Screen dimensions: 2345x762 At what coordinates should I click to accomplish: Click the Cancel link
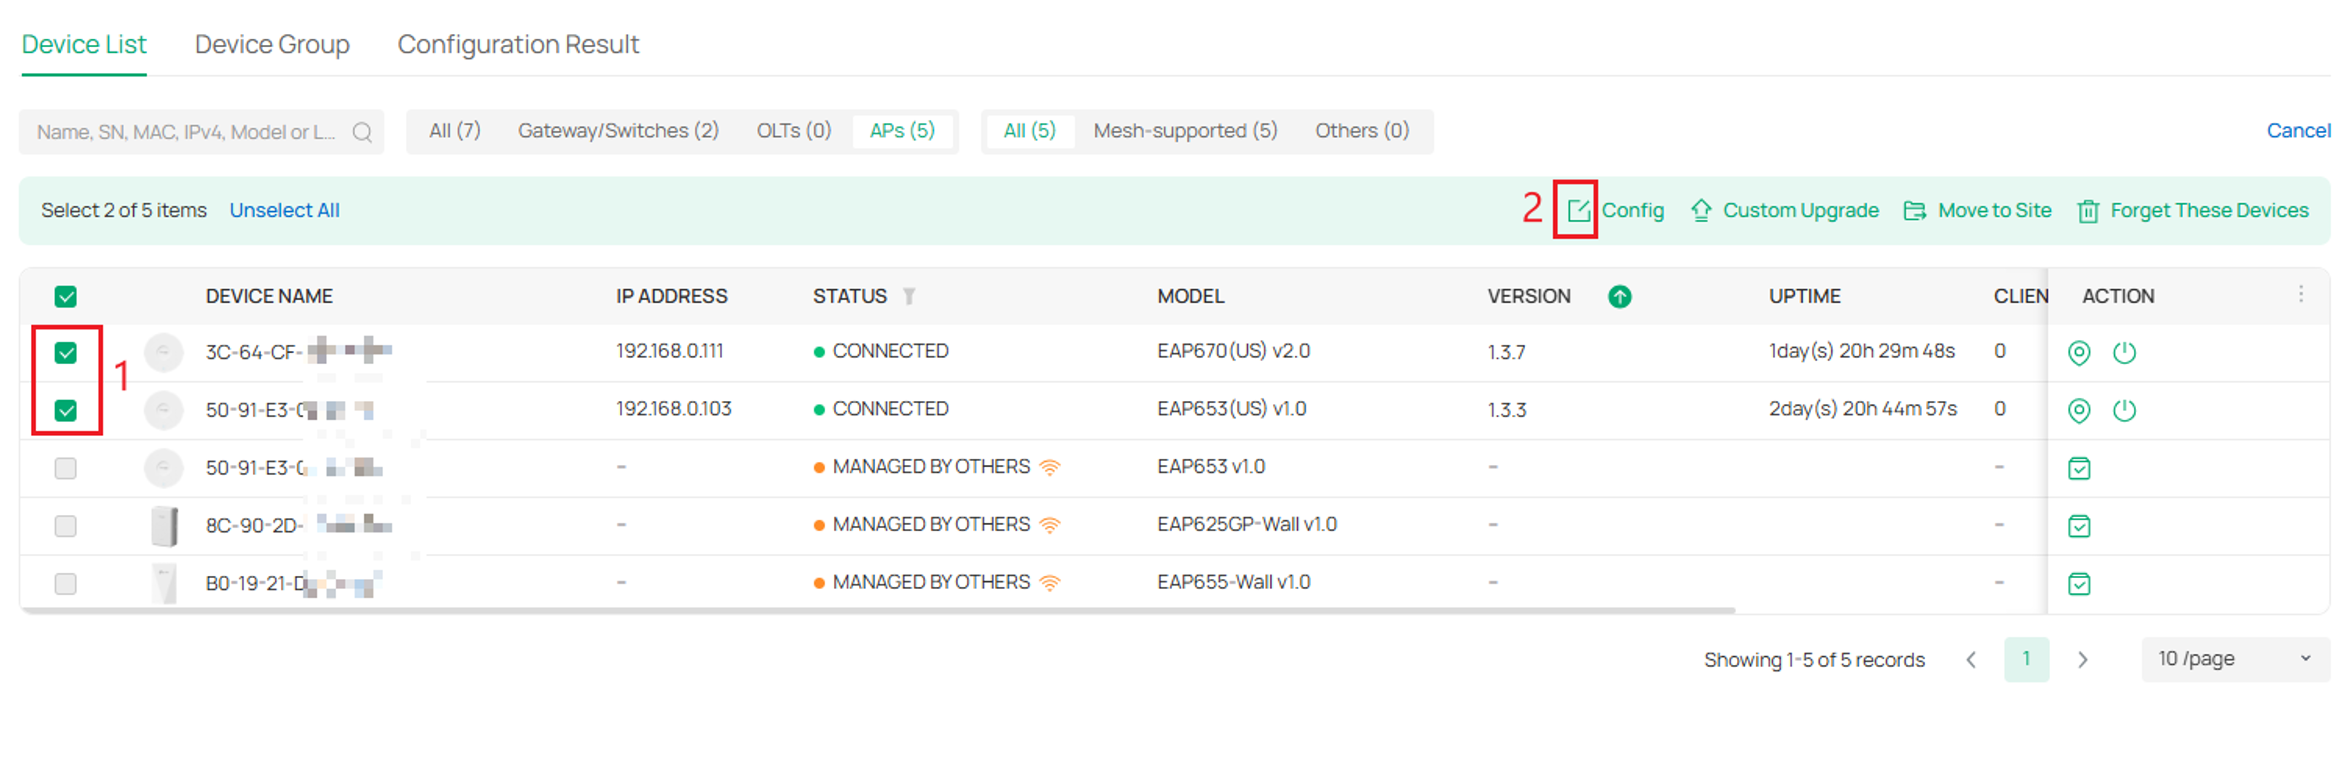pos(2298,131)
